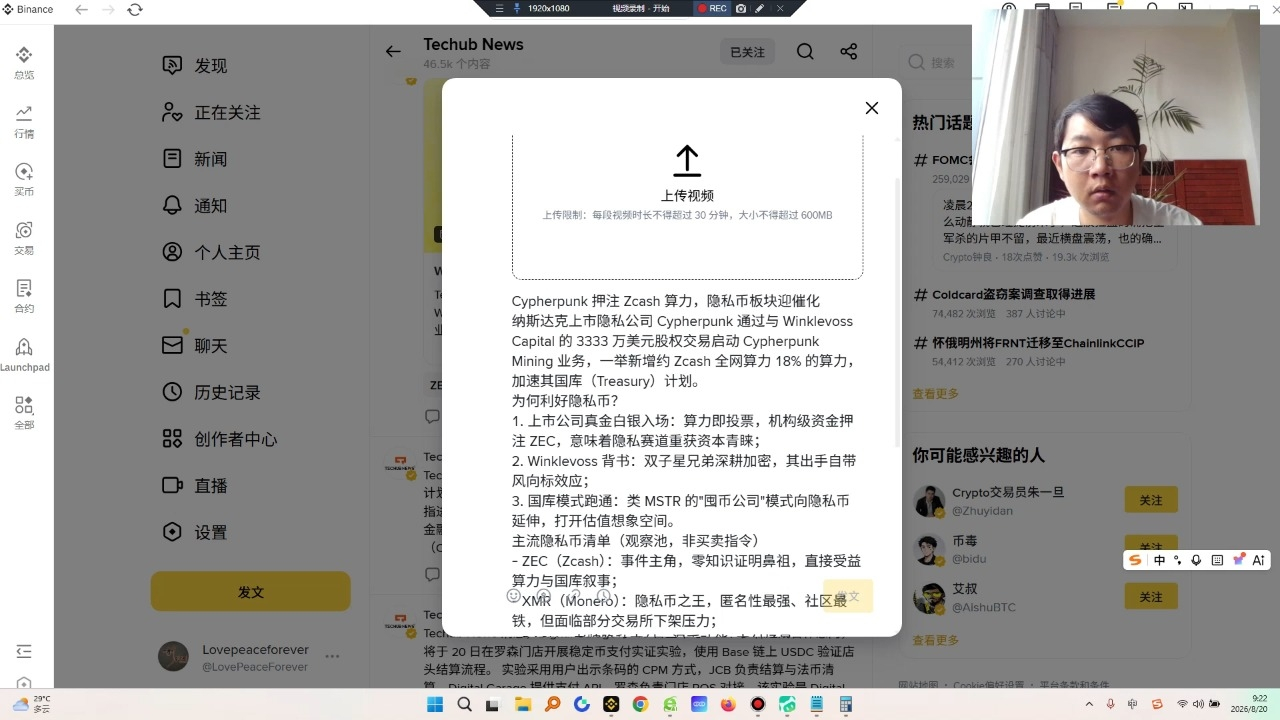Viewport: 1280px width, 720px height.
Task: Open 怀俄明州将FRNT迁移至ChainlinkCCIP topic
Action: click(1038, 343)
